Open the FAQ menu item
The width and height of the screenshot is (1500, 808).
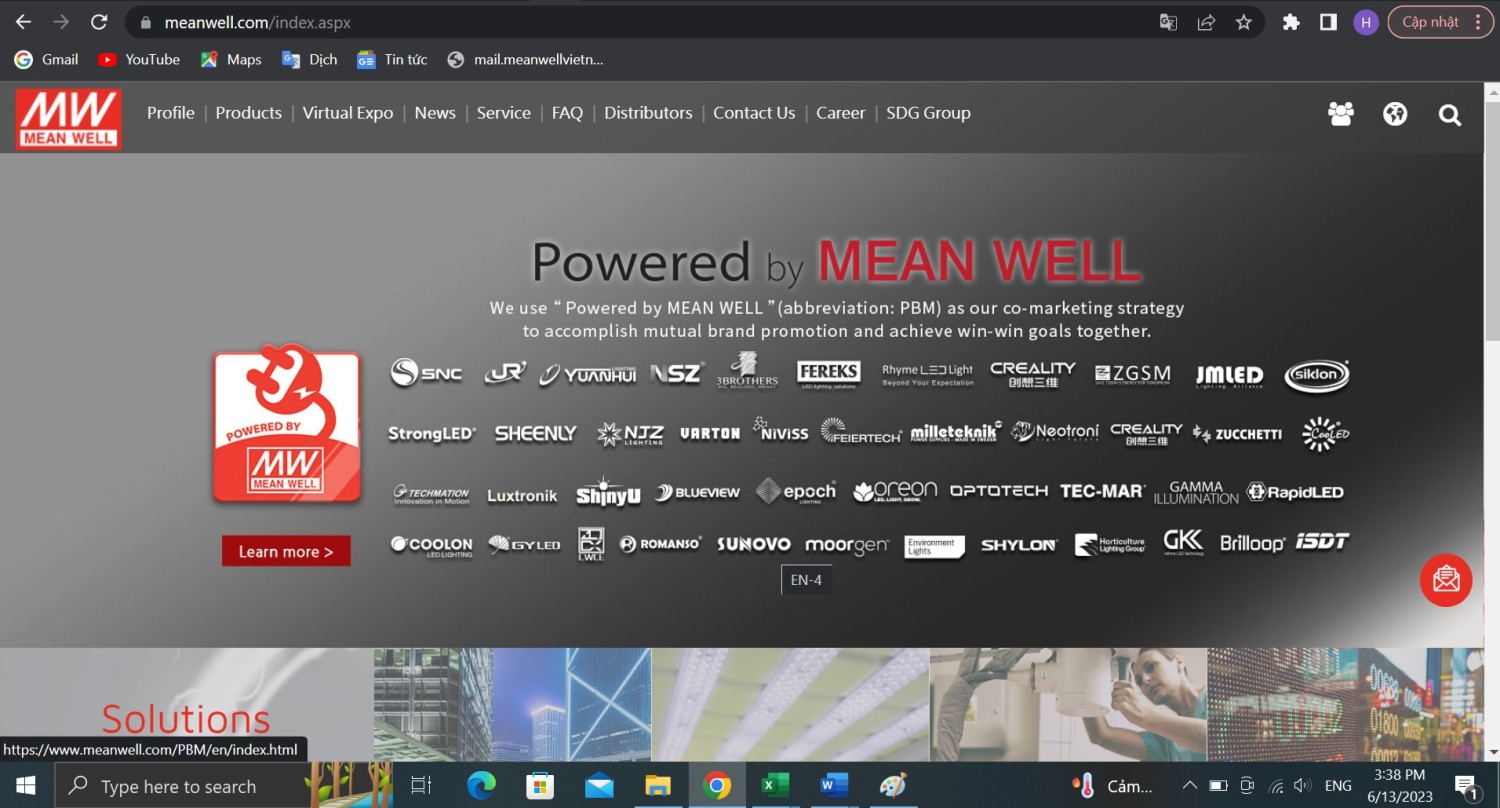(x=567, y=113)
